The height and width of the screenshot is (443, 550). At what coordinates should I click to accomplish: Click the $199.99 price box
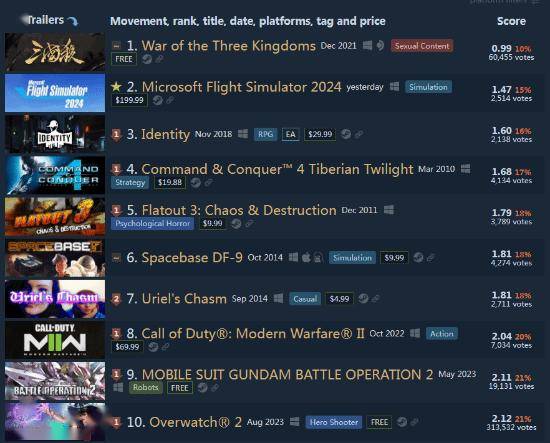point(129,100)
